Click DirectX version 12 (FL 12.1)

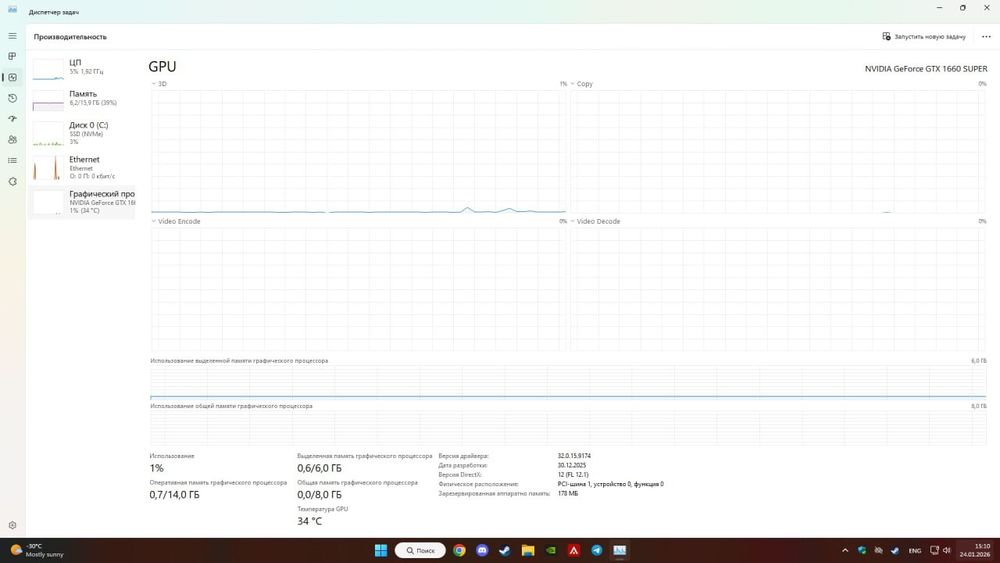coord(573,474)
